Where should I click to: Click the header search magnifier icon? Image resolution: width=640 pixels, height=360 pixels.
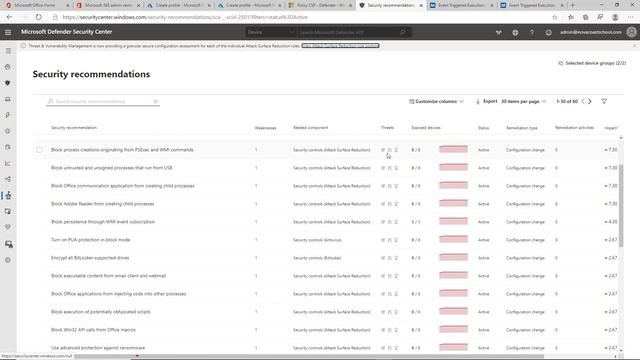tap(402, 32)
